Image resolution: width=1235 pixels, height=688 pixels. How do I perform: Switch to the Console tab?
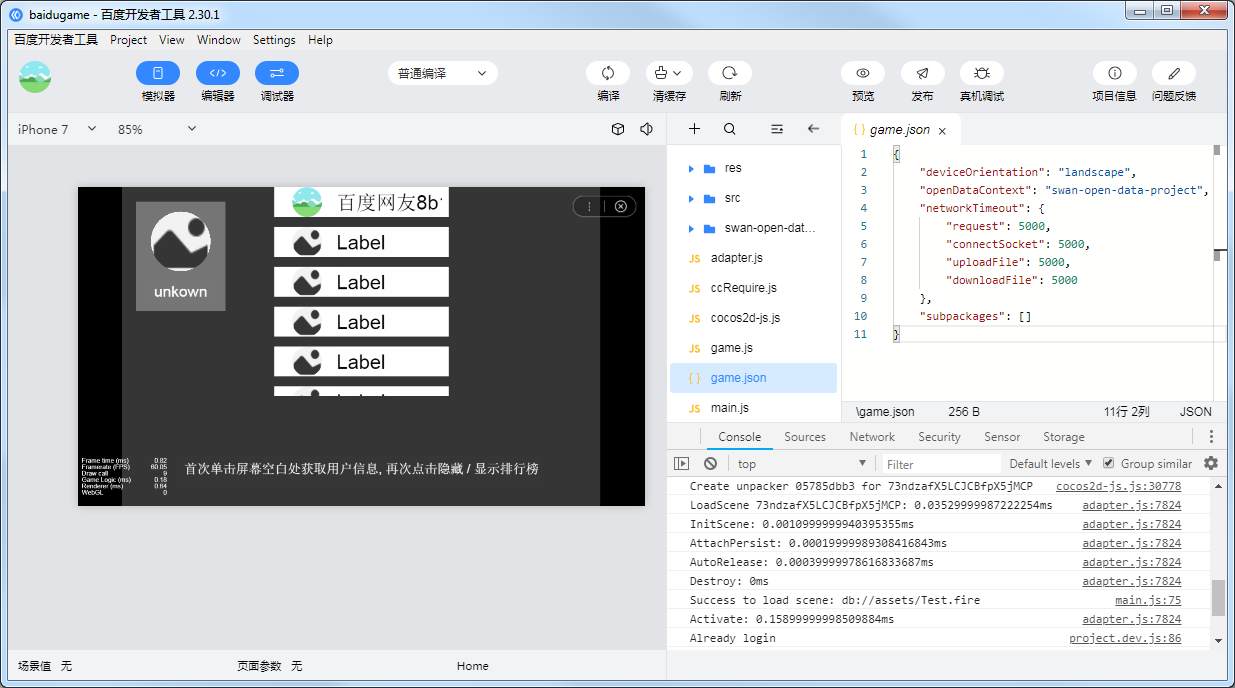click(740, 437)
